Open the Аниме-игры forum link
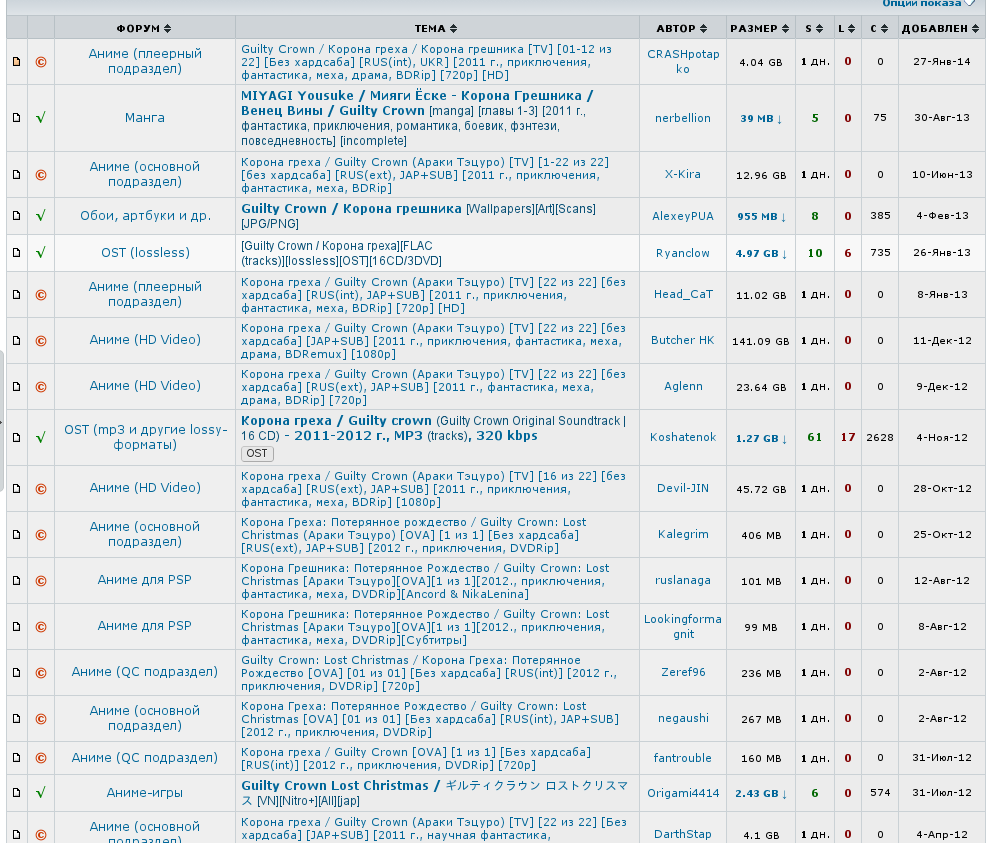Image resolution: width=993 pixels, height=843 pixels. (144, 792)
